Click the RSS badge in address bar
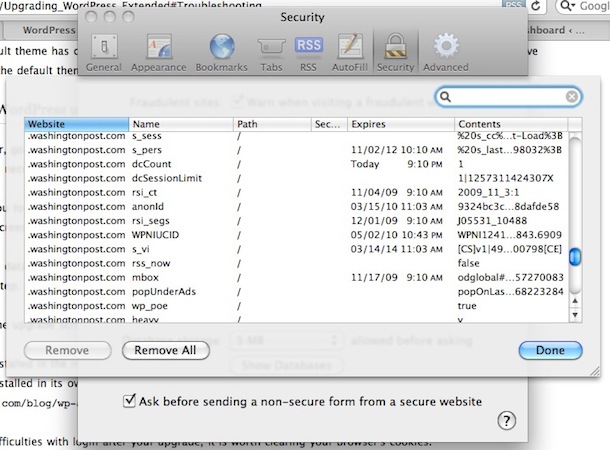The image size is (610, 450). 514,5
